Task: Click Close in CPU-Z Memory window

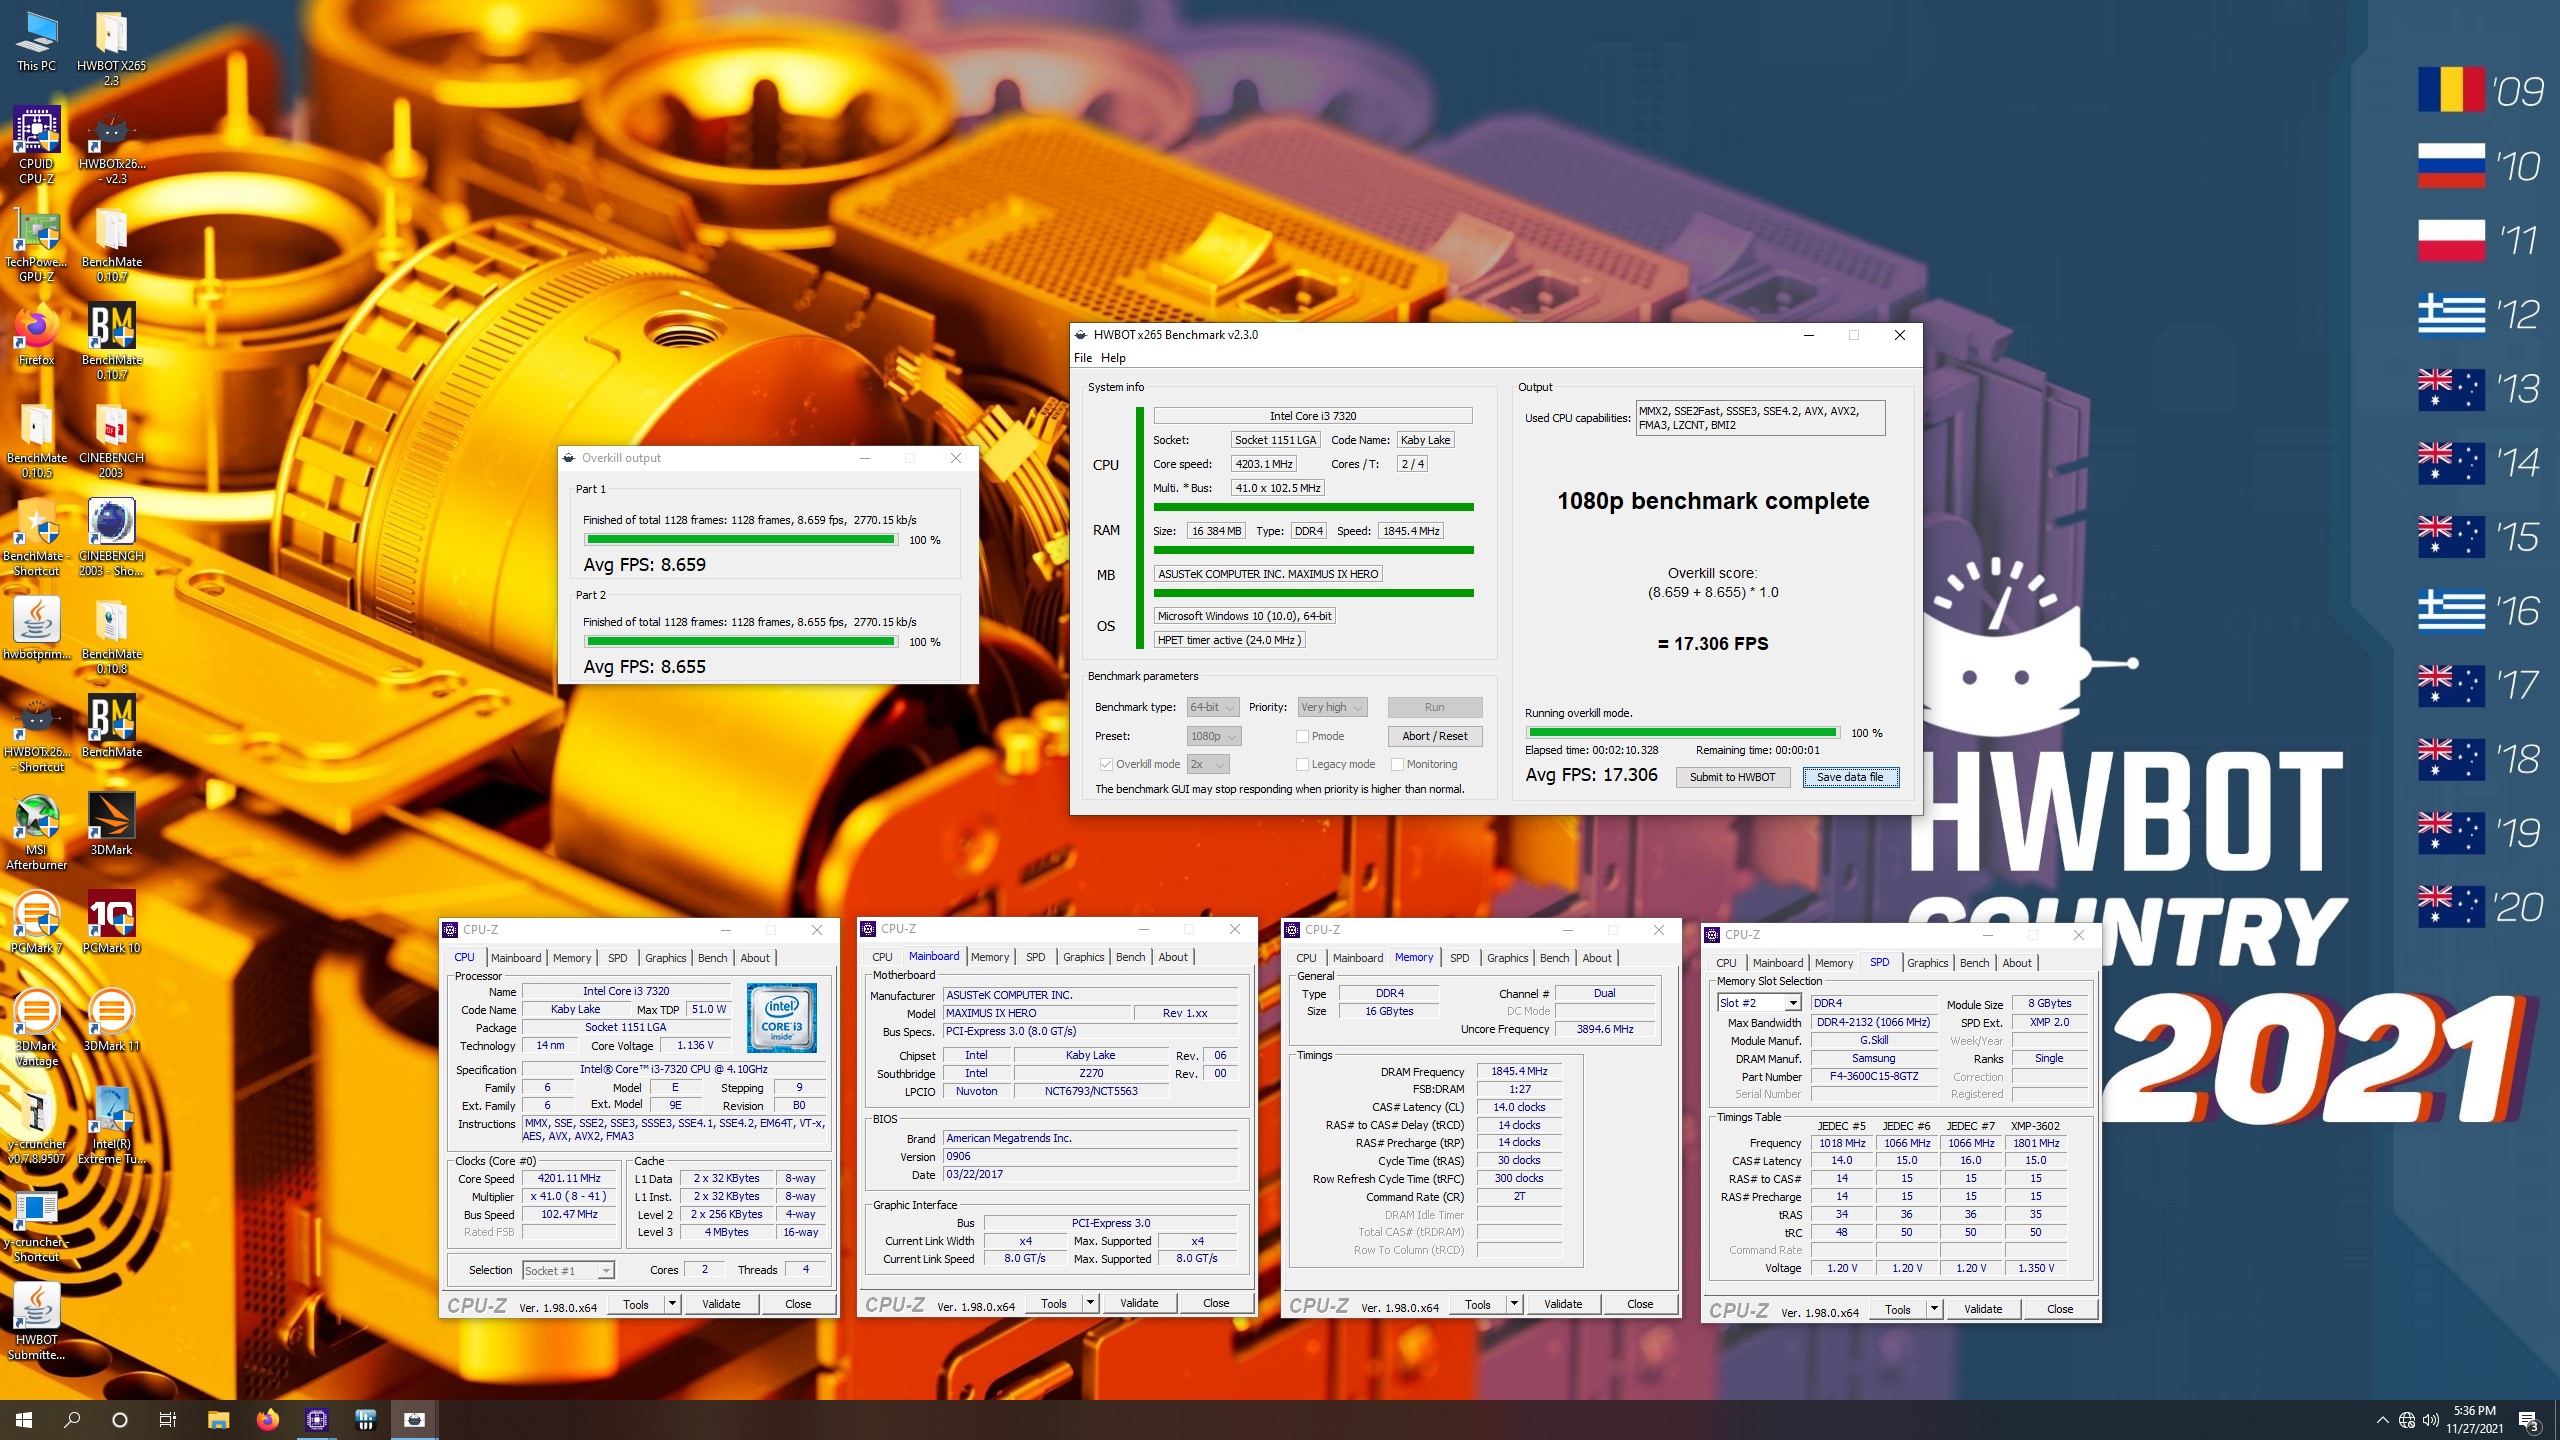Action: pyautogui.click(x=1640, y=1304)
